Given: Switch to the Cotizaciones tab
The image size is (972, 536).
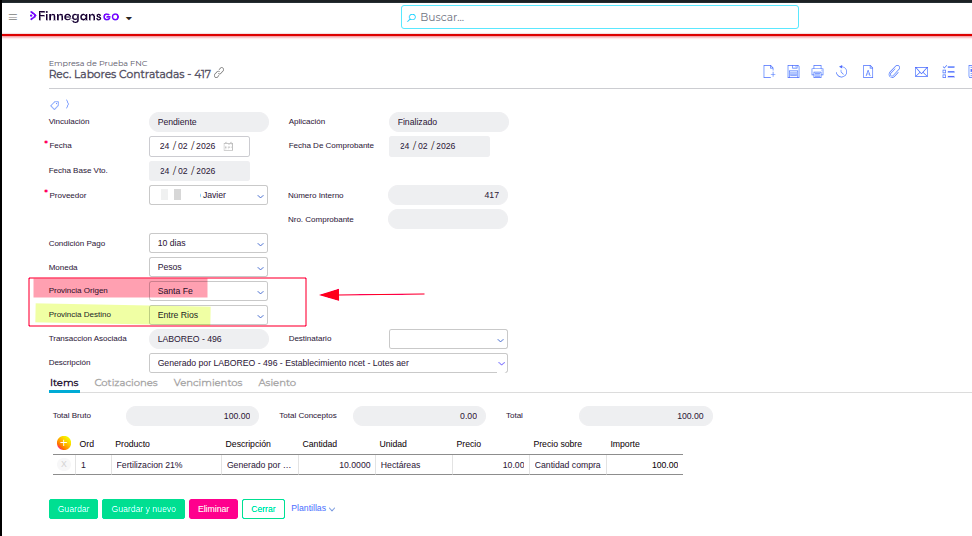Looking at the screenshot, I should coord(126,383).
